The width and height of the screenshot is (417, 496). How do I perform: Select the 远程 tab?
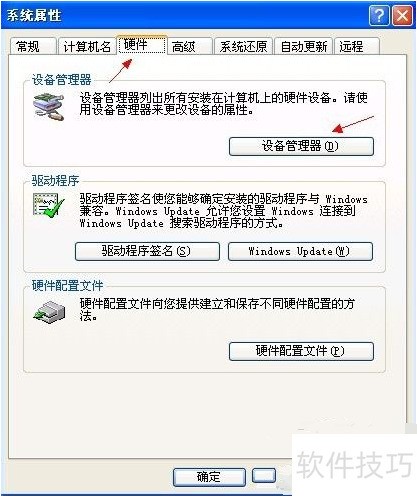pos(356,46)
